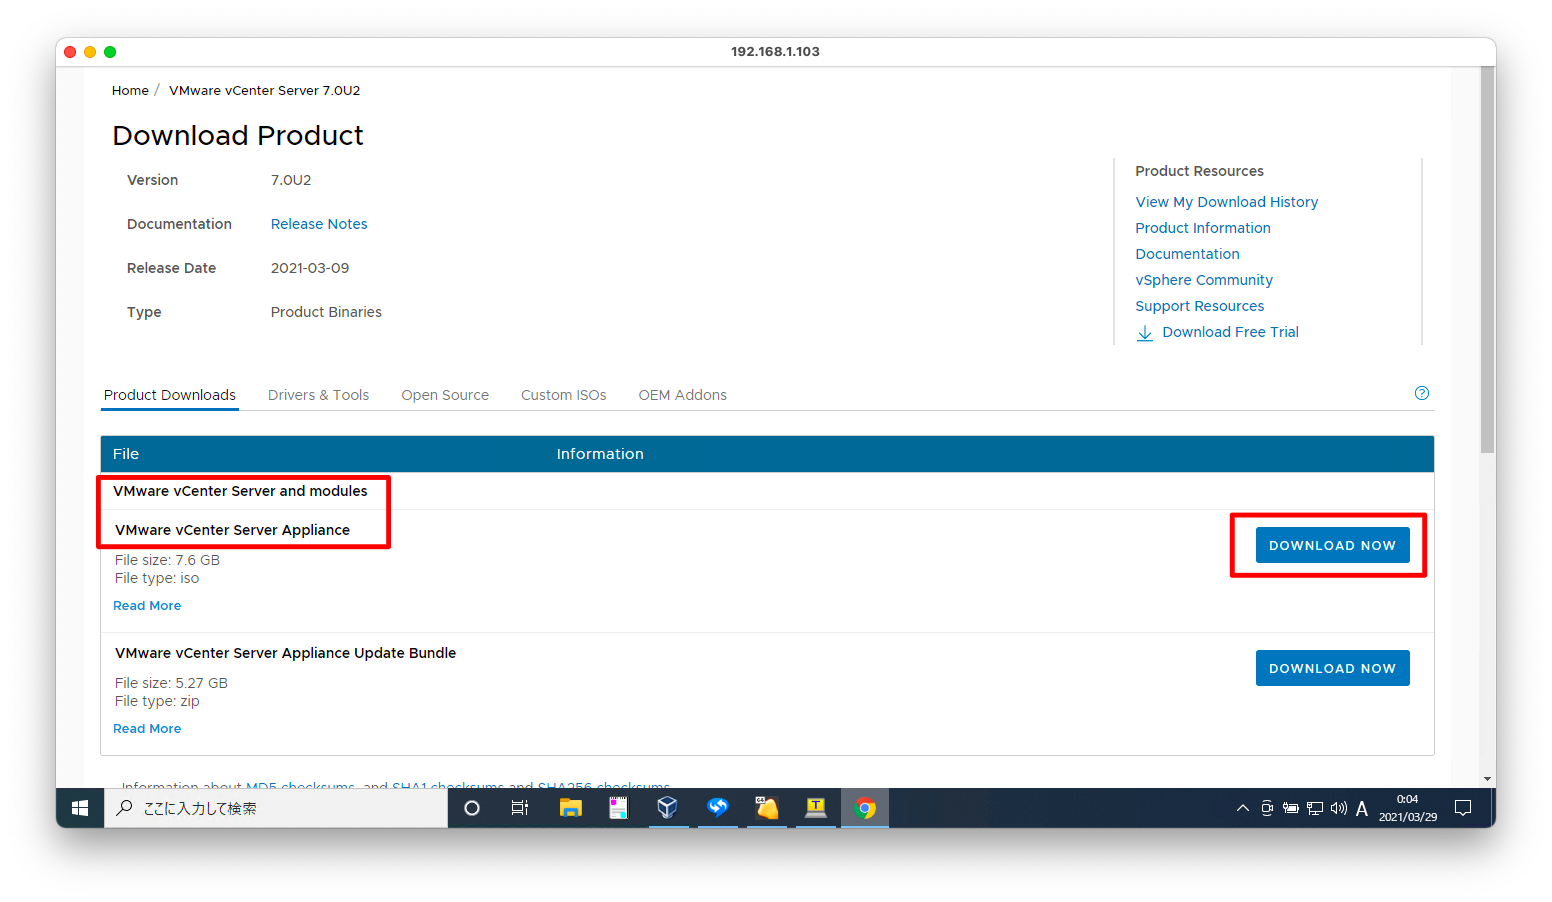Download the Appliance Update Bundle zip
The image size is (1552, 902).
(x=1332, y=668)
